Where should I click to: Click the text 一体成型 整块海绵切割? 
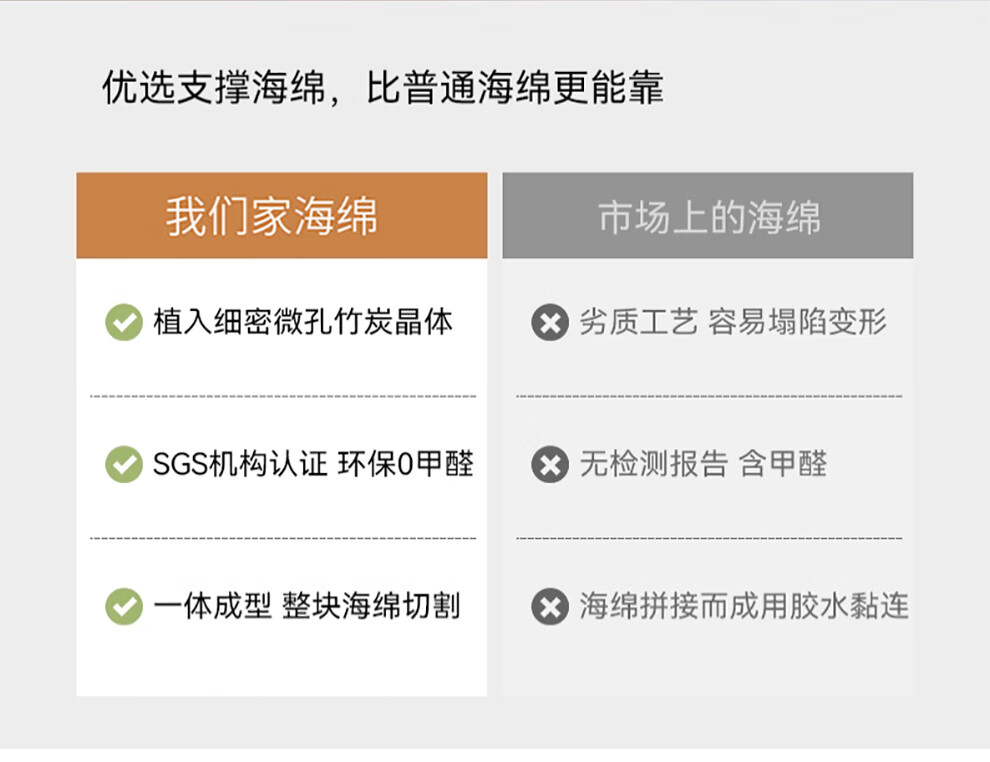(x=306, y=606)
